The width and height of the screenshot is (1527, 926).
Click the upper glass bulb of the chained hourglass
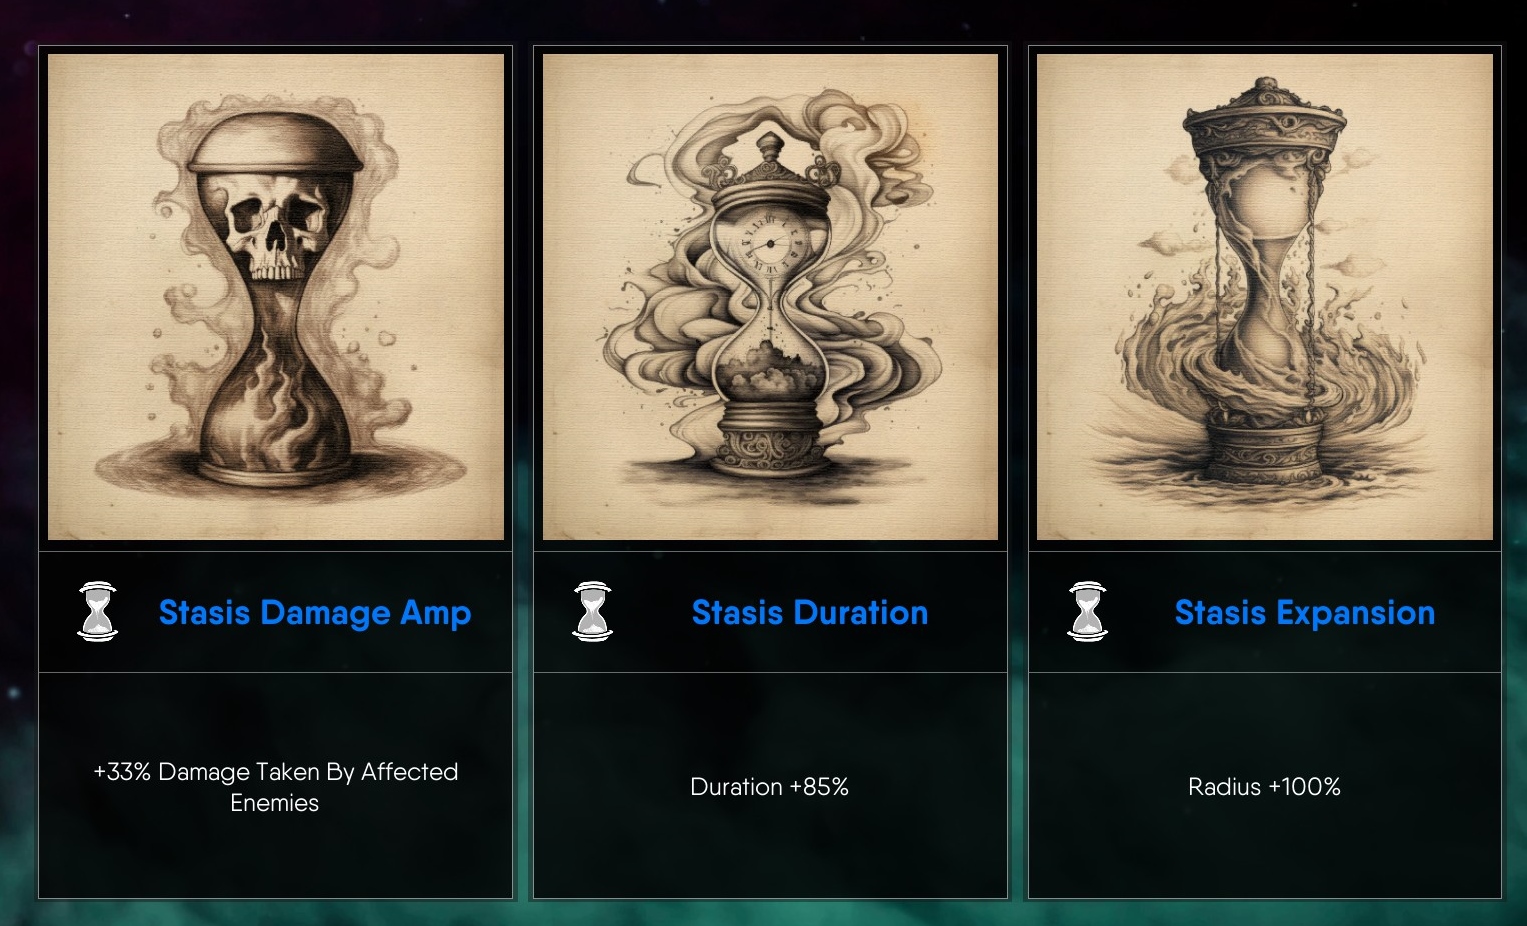pos(1266,200)
